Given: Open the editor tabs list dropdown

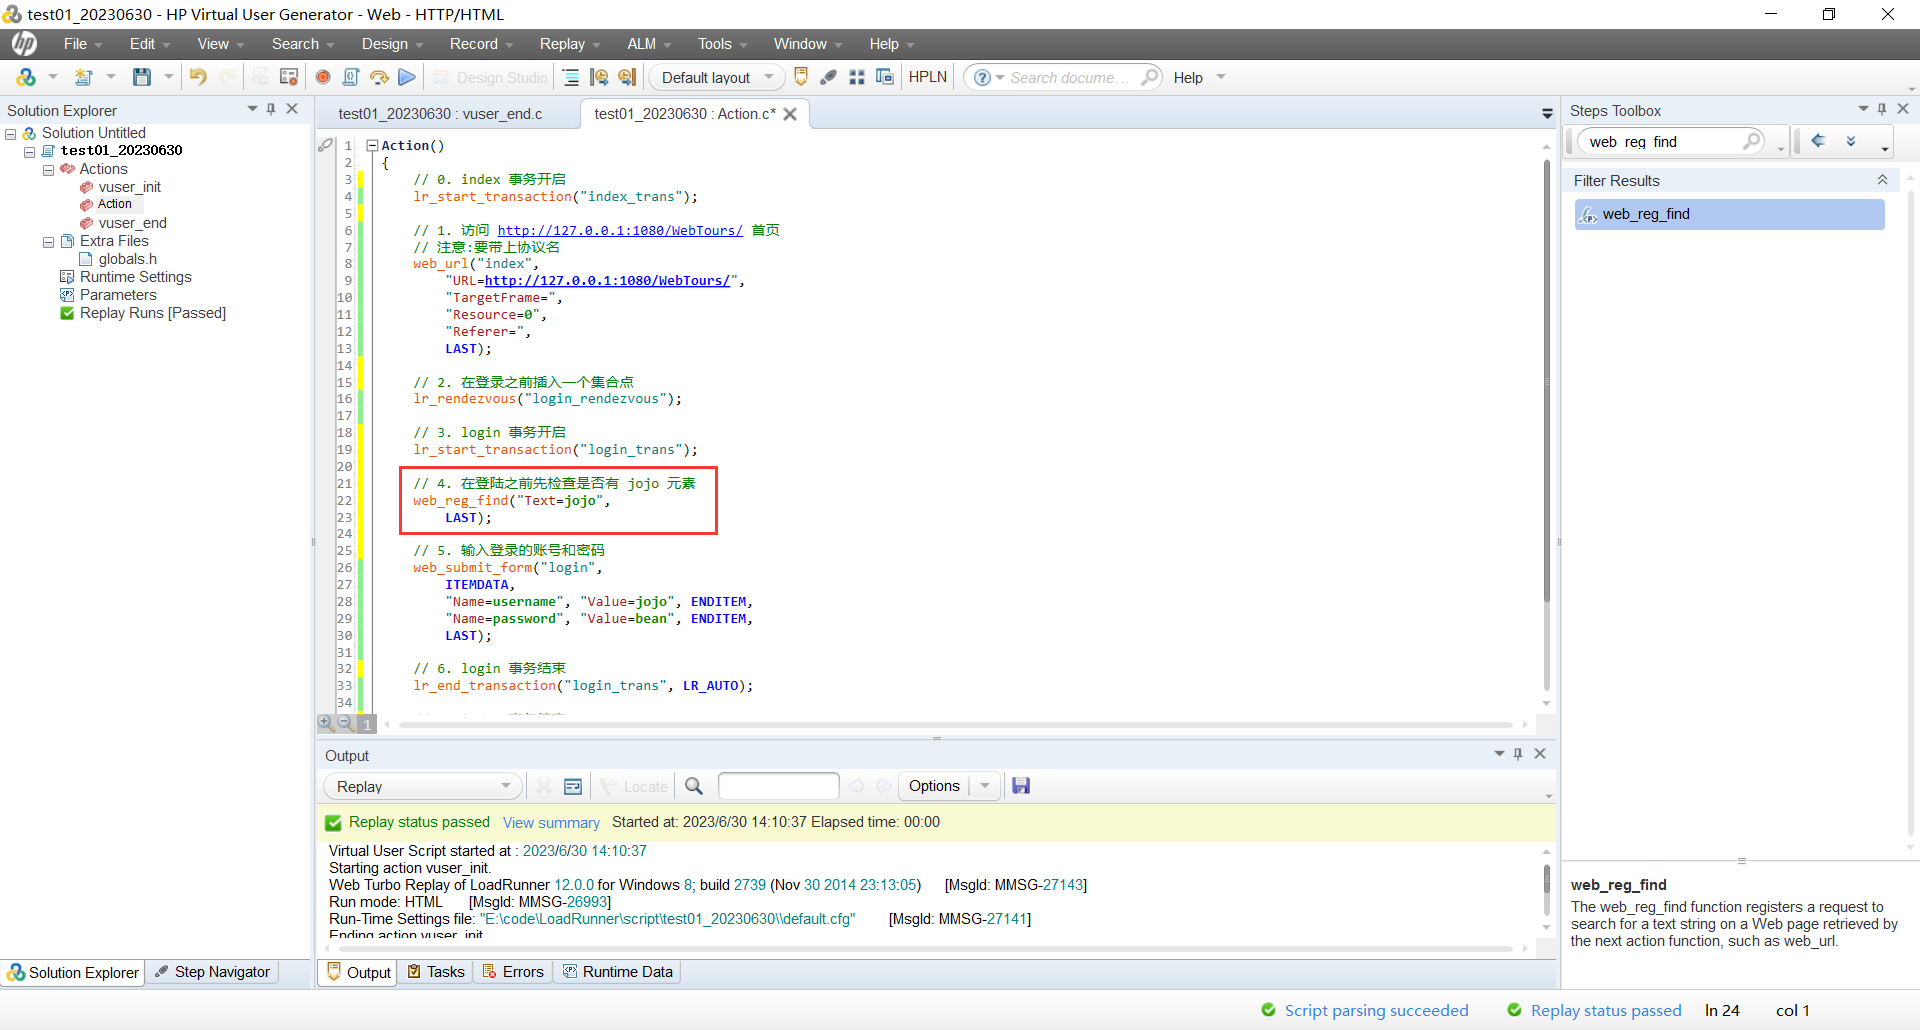Looking at the screenshot, I should [1547, 114].
